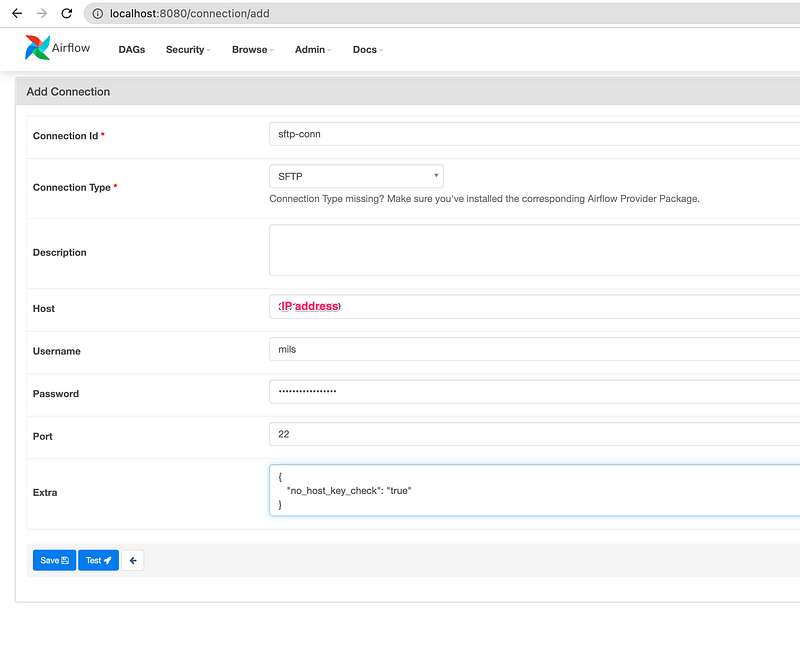Save the connection

54,560
